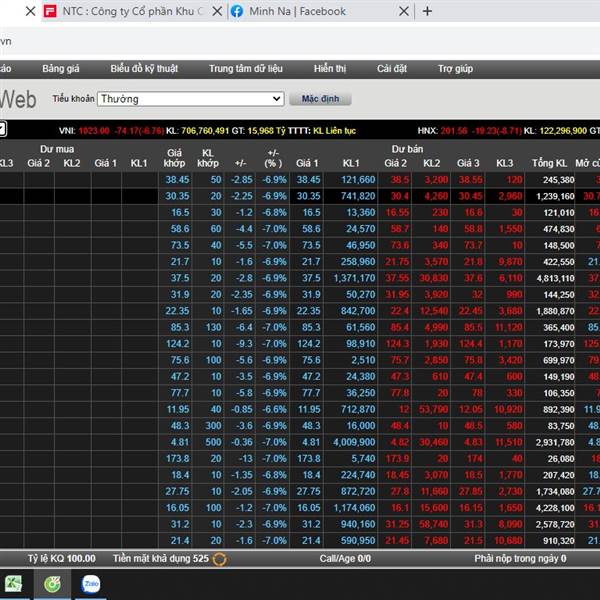Click the refresh icon beside Tiền mặt khả dụng

(x=219, y=559)
